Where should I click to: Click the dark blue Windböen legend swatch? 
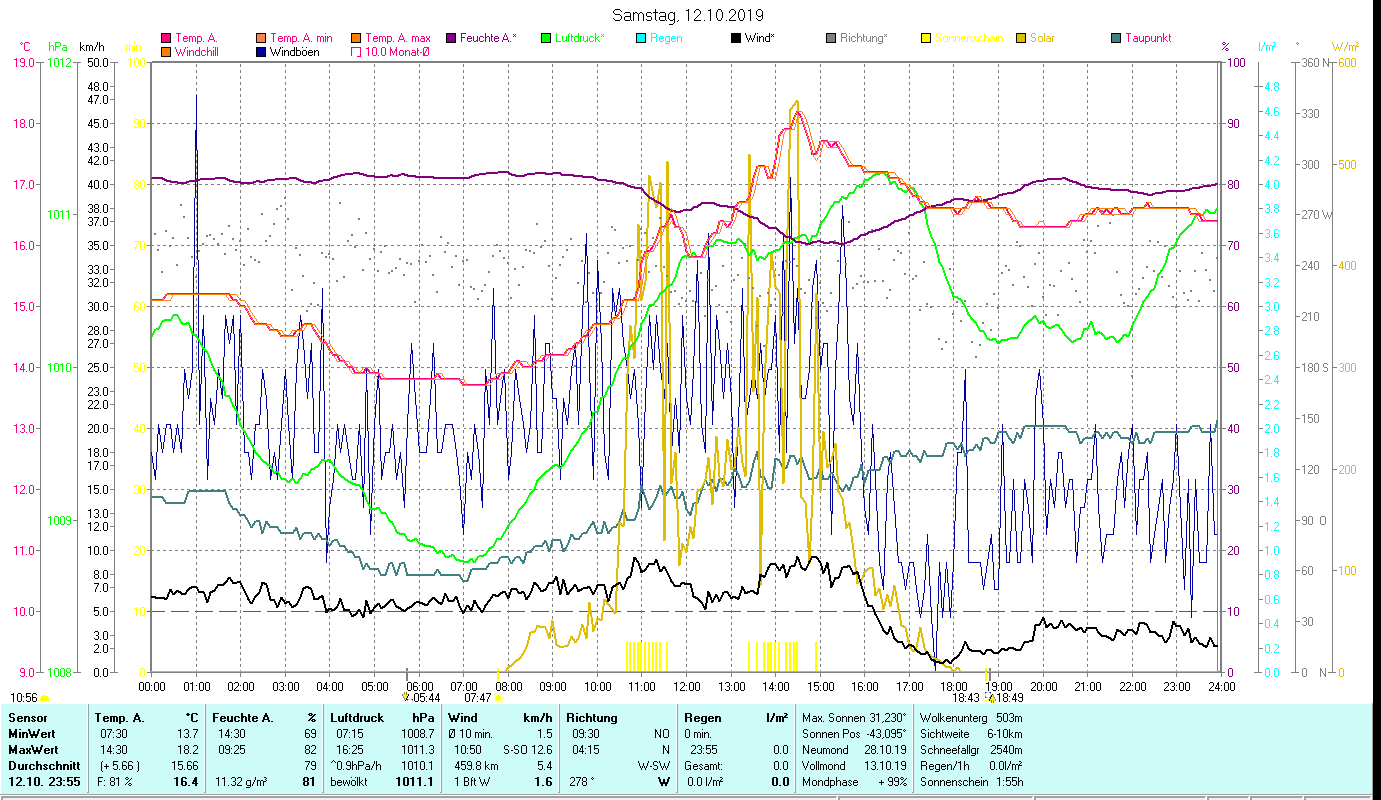point(261,52)
